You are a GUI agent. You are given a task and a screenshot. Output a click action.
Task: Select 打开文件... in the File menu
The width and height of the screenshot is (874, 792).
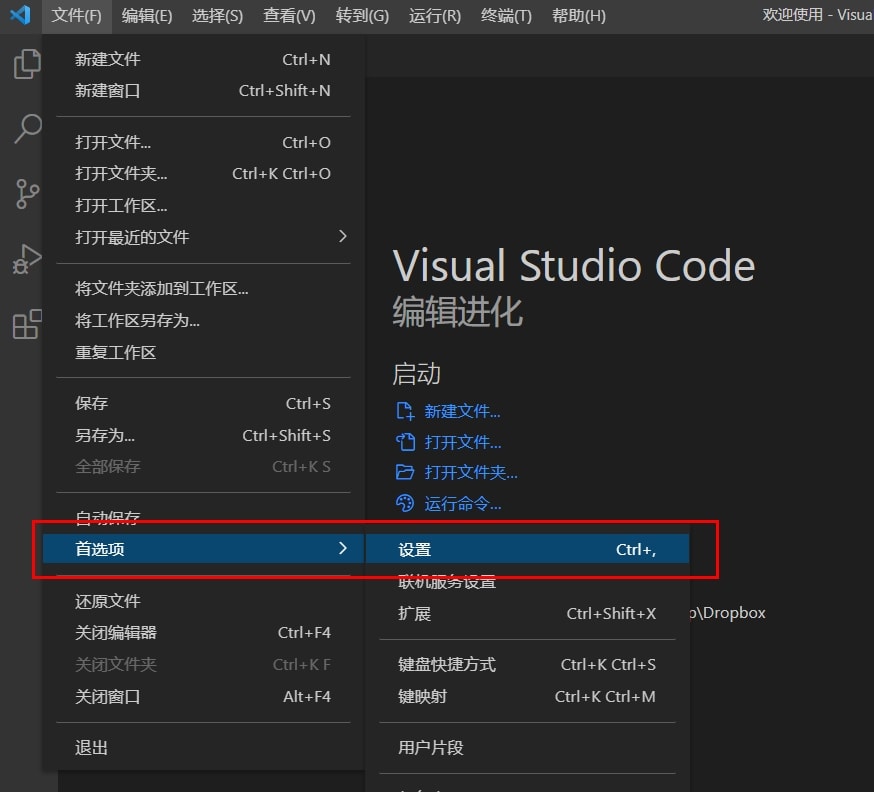coord(203,142)
